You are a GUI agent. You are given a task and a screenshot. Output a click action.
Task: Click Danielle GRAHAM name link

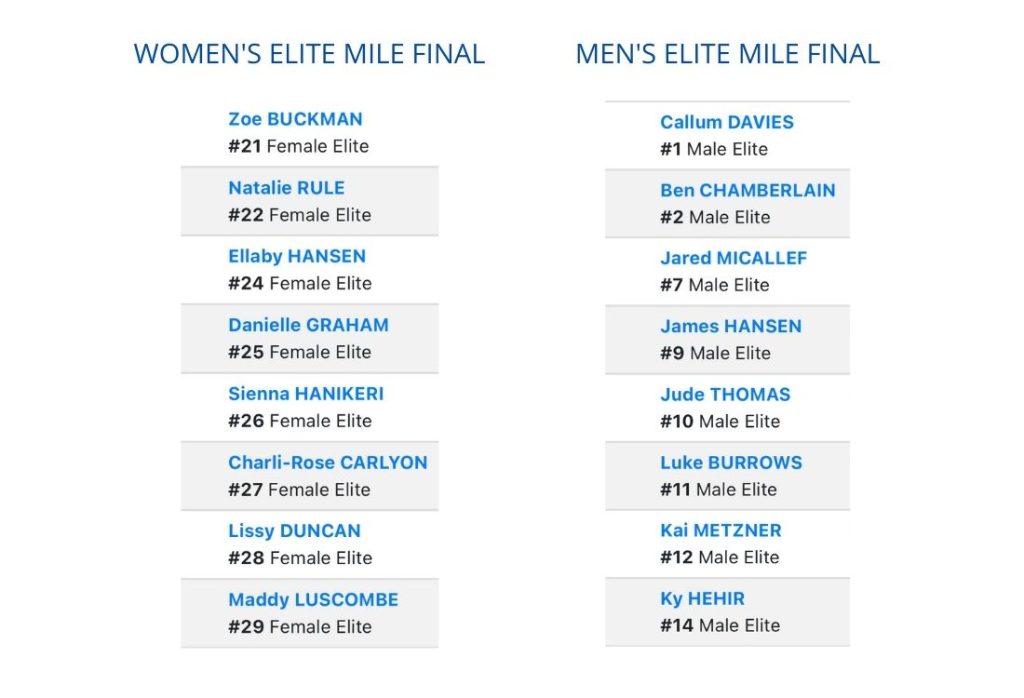(x=308, y=325)
